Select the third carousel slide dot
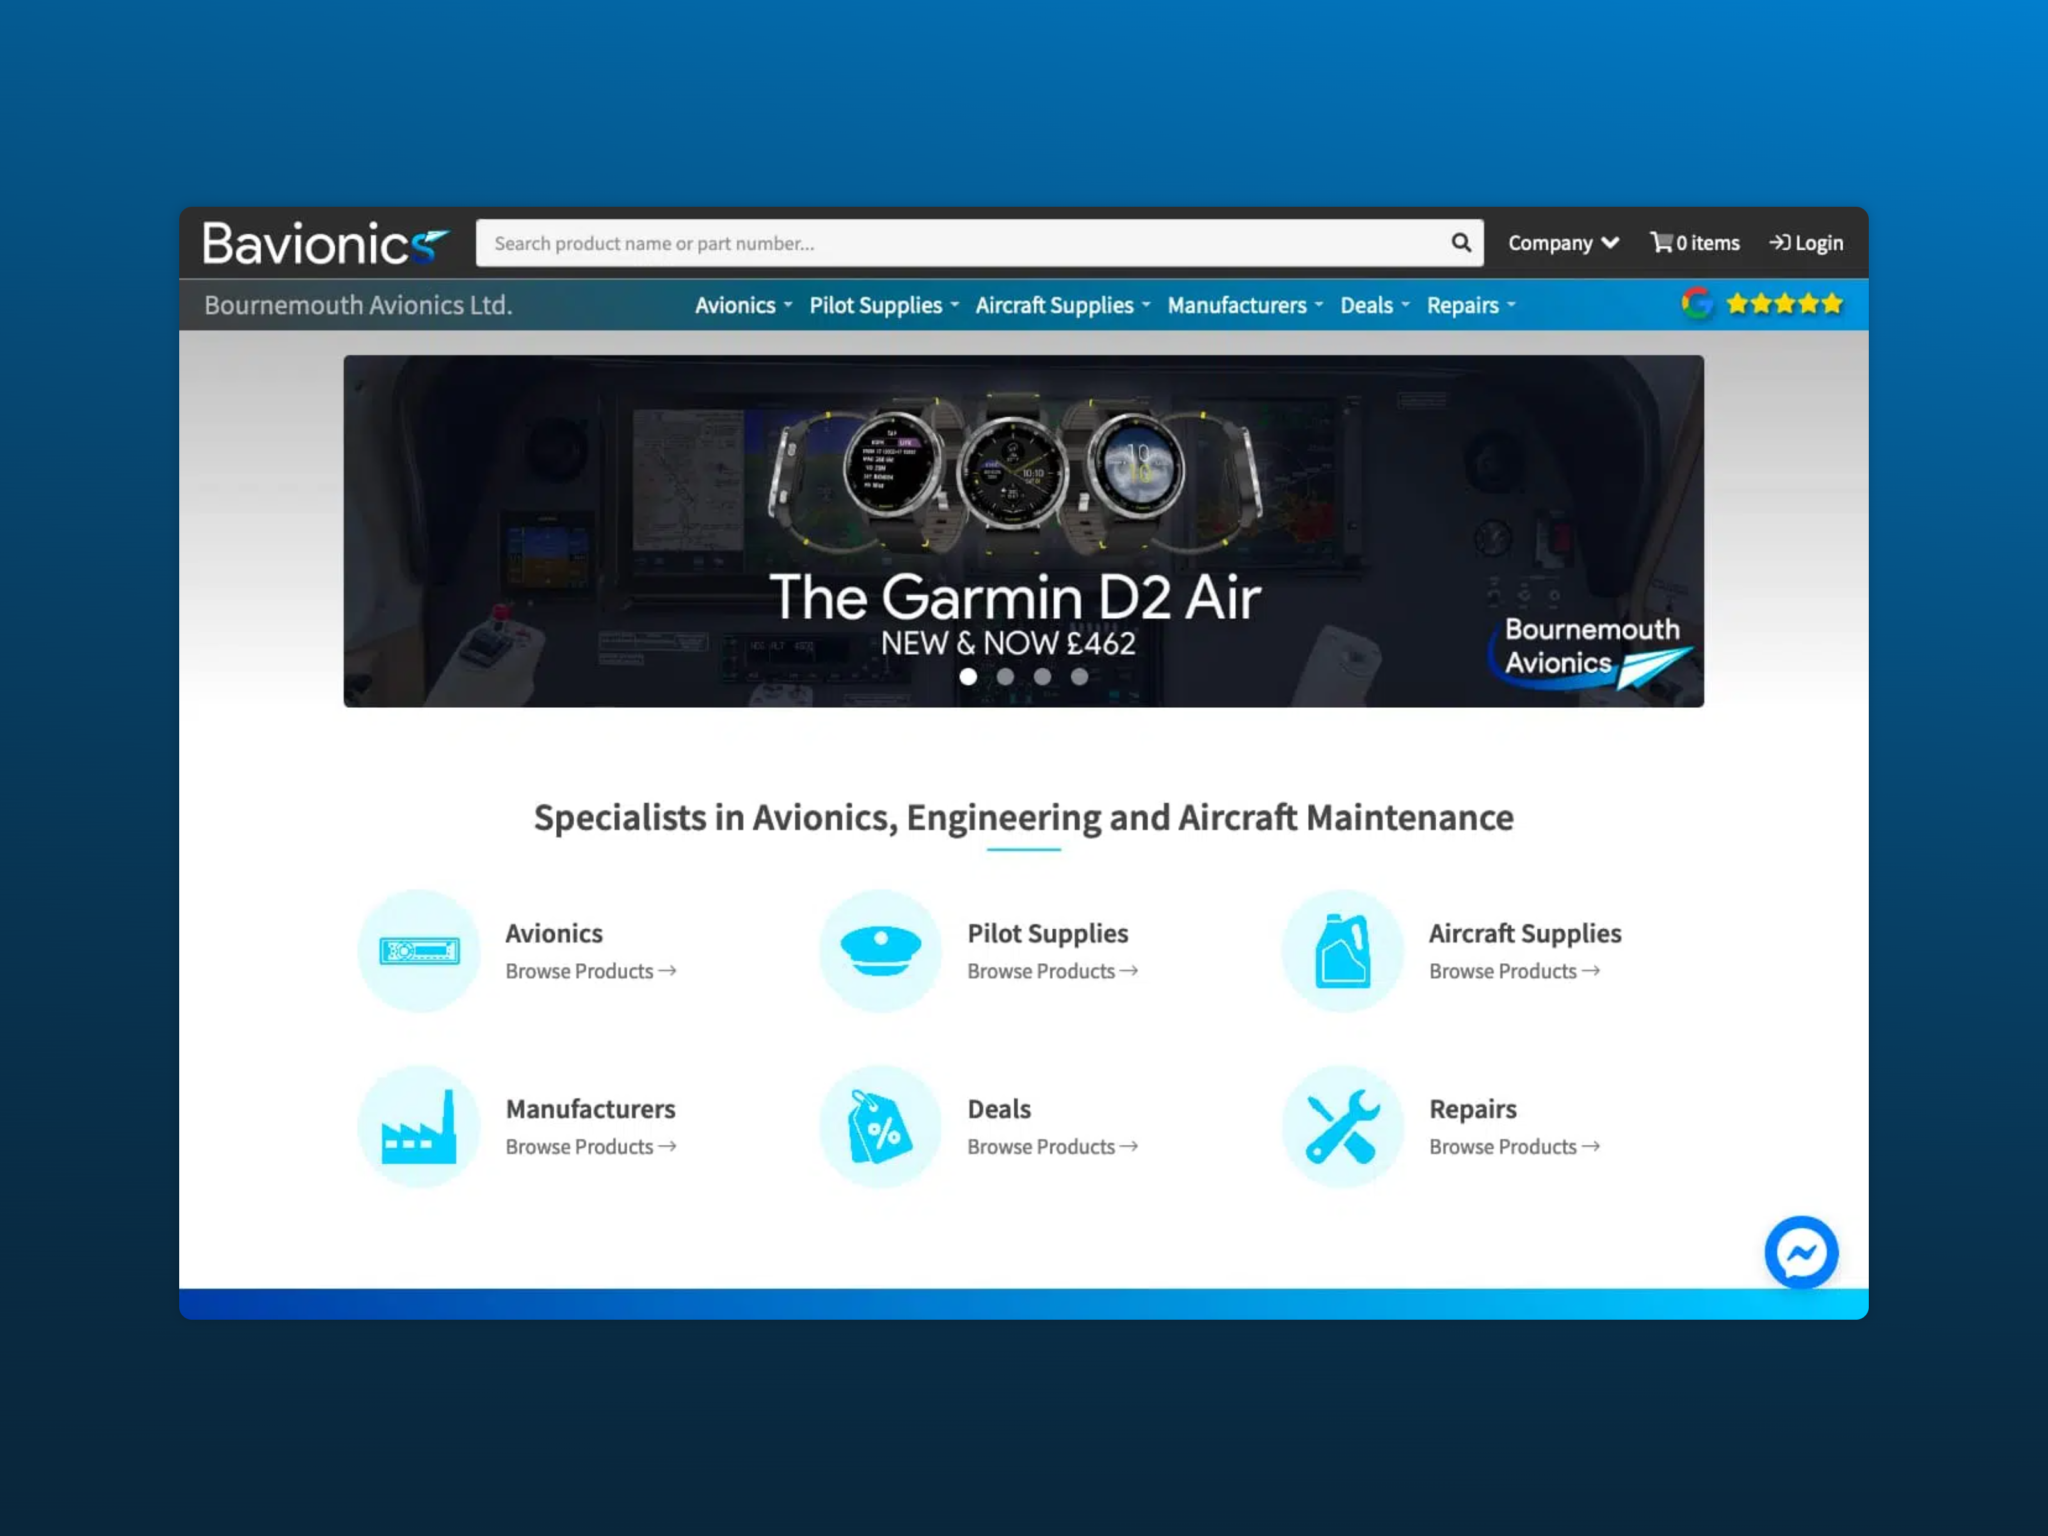The image size is (2048, 1536). pyautogui.click(x=1042, y=676)
